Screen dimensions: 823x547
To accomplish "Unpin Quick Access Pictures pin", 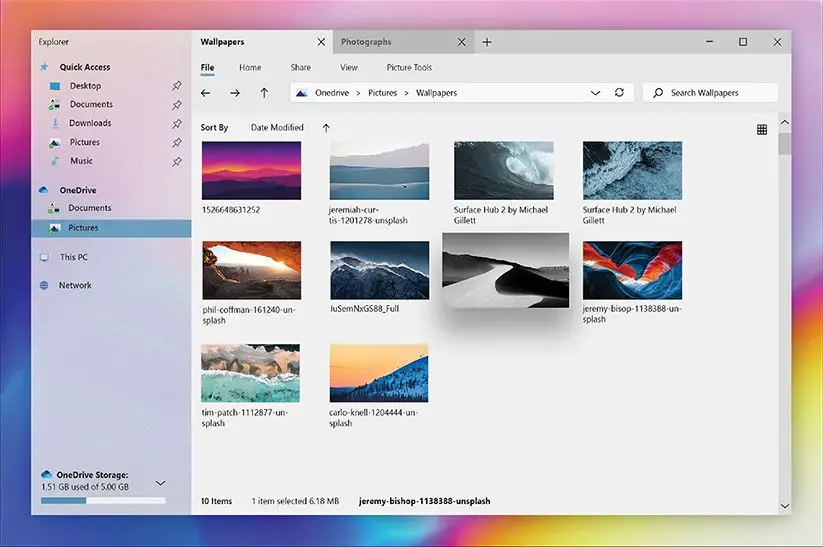I will click(177, 142).
